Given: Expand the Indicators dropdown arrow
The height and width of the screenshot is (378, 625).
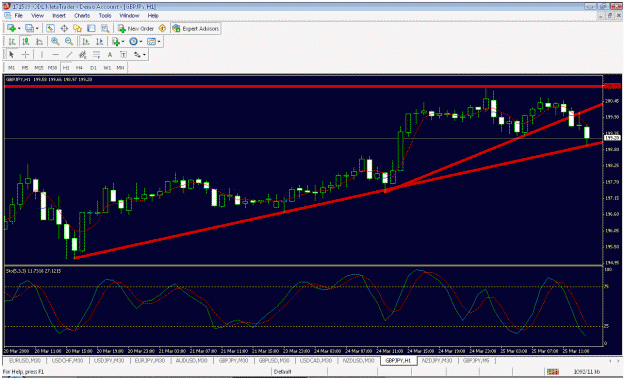Looking at the screenshot, I should click(x=123, y=41).
